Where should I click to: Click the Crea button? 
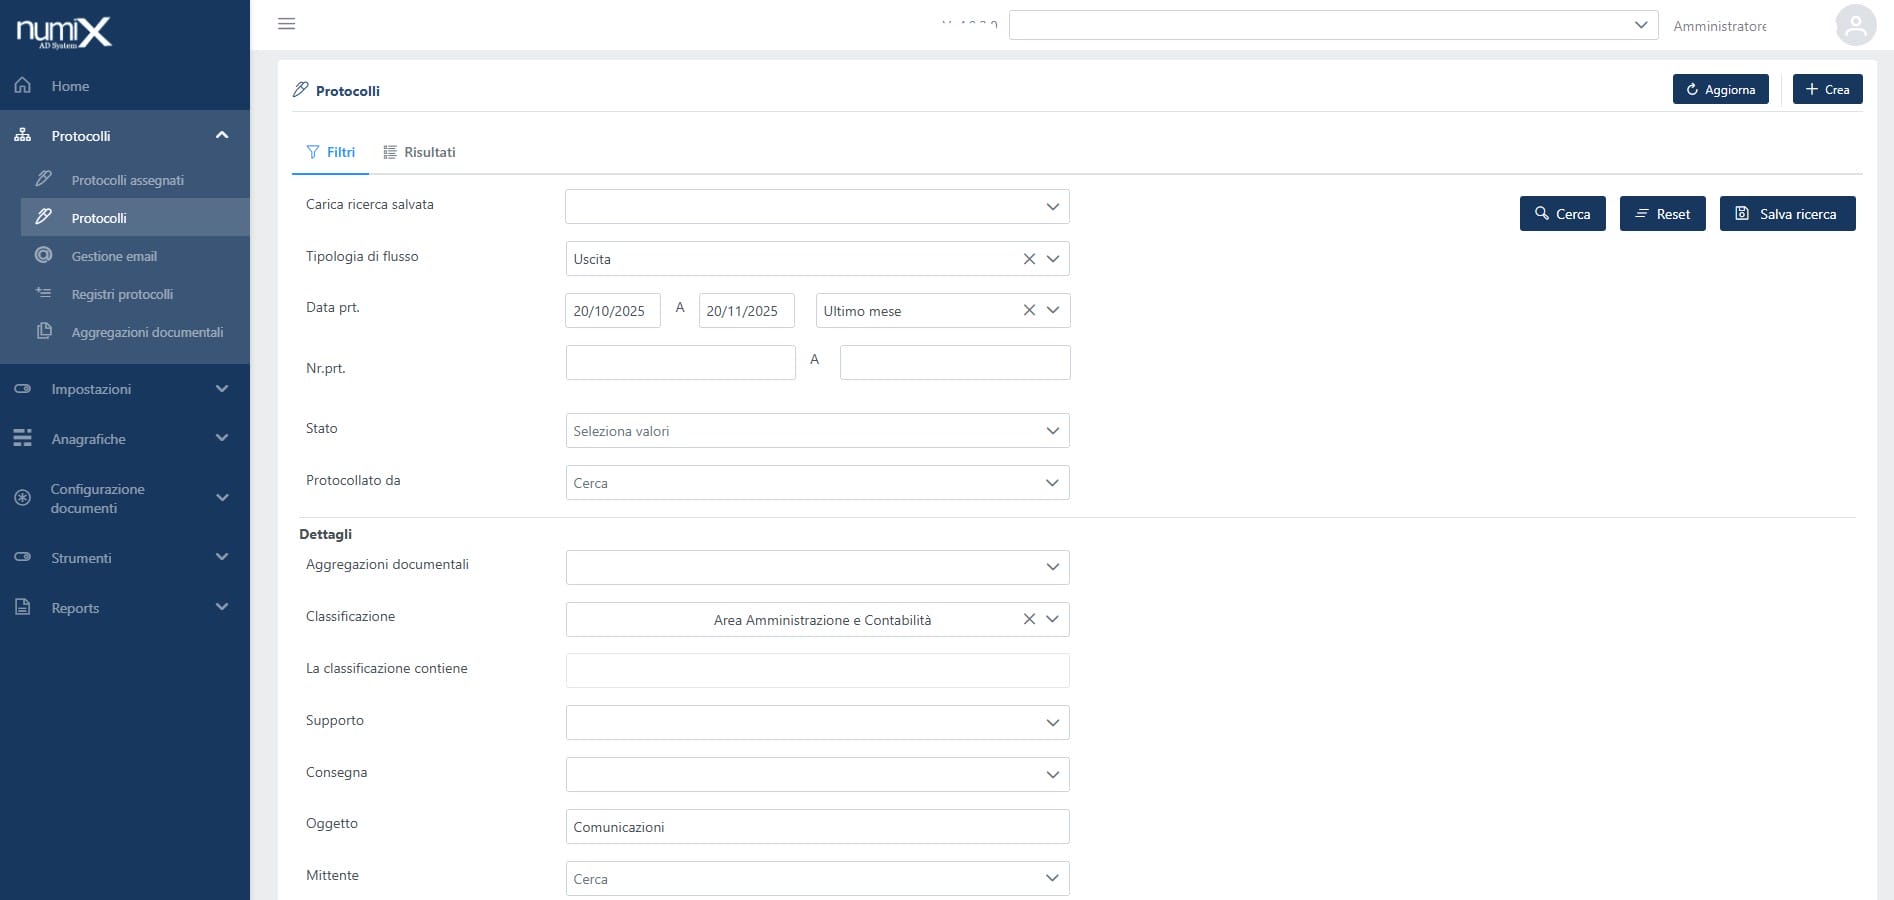pyautogui.click(x=1826, y=90)
